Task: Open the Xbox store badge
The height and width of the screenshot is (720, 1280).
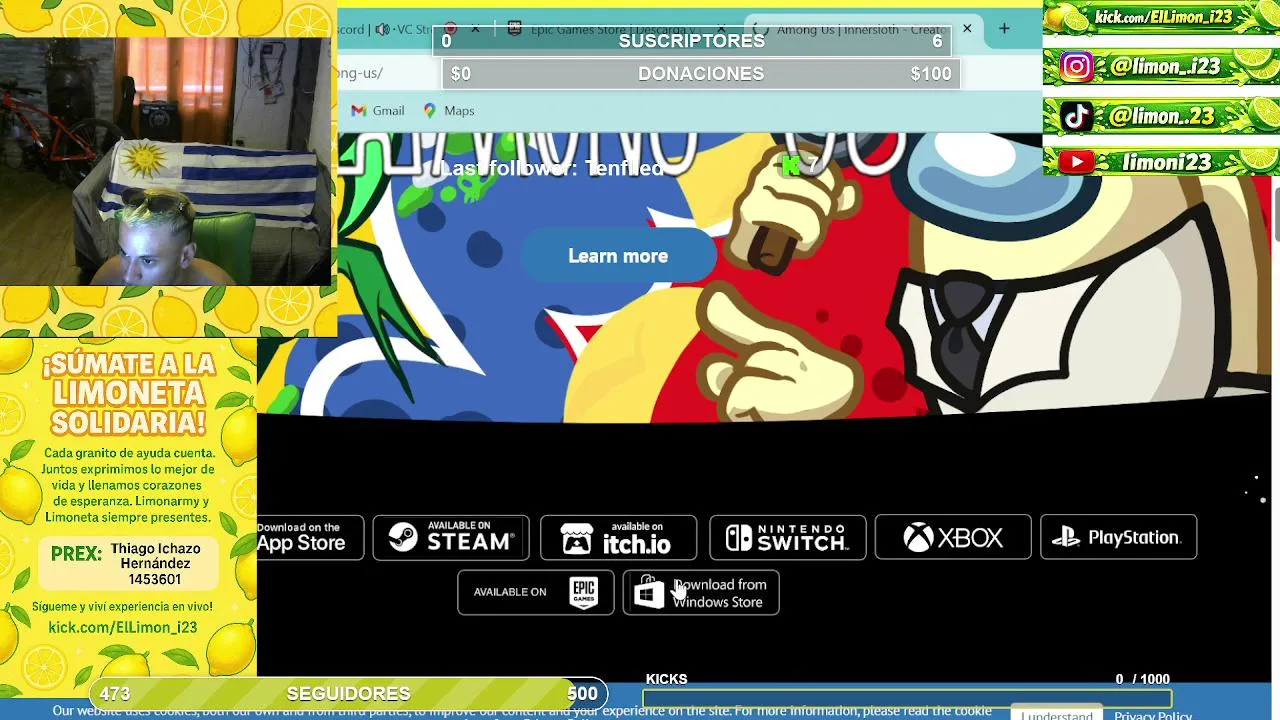Action: 953,538
